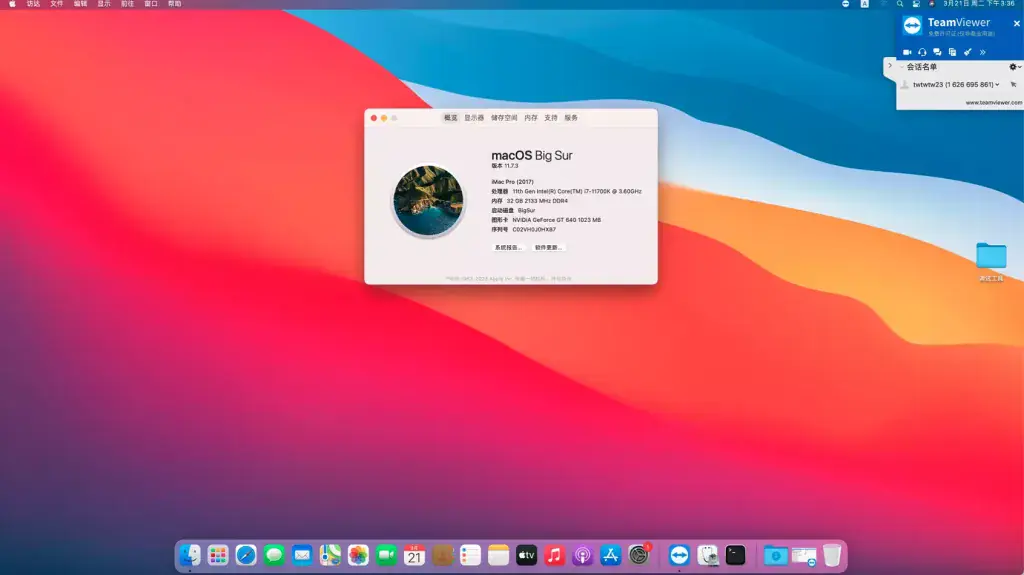Open the Mail app in the Dock
Viewport: 1024px width, 575px height.
(x=302, y=555)
